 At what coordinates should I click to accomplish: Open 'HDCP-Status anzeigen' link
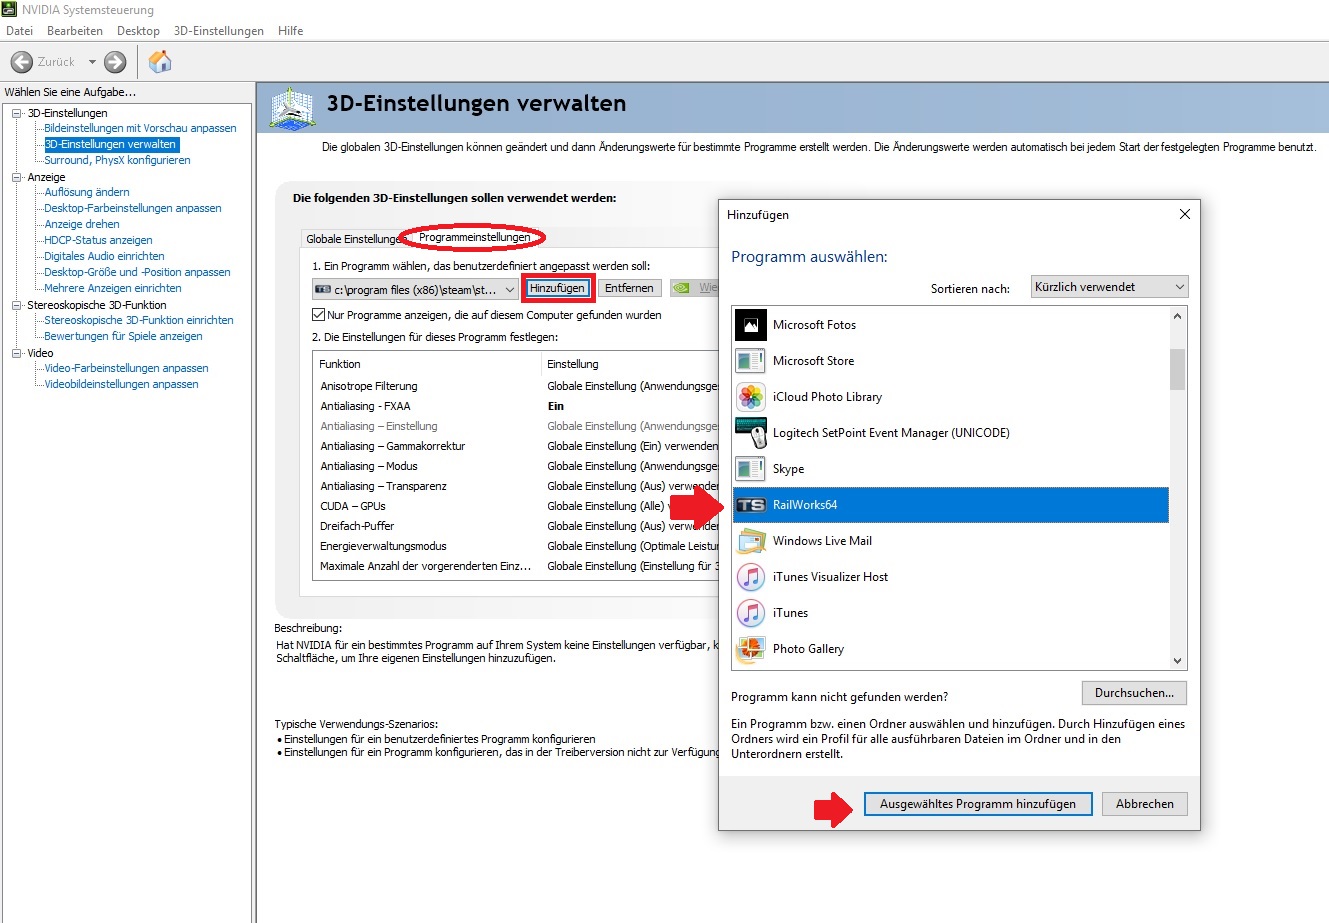click(x=98, y=240)
